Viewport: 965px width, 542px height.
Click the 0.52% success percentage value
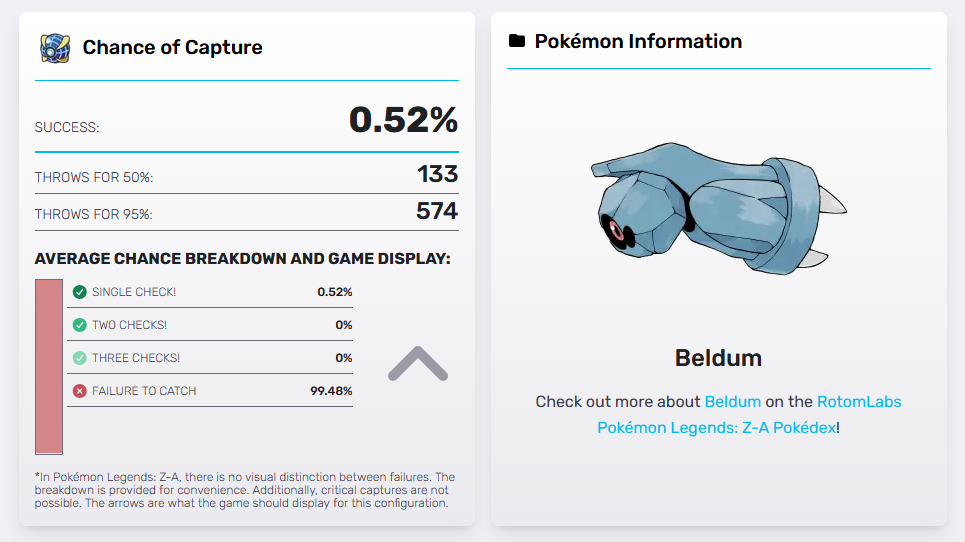403,121
